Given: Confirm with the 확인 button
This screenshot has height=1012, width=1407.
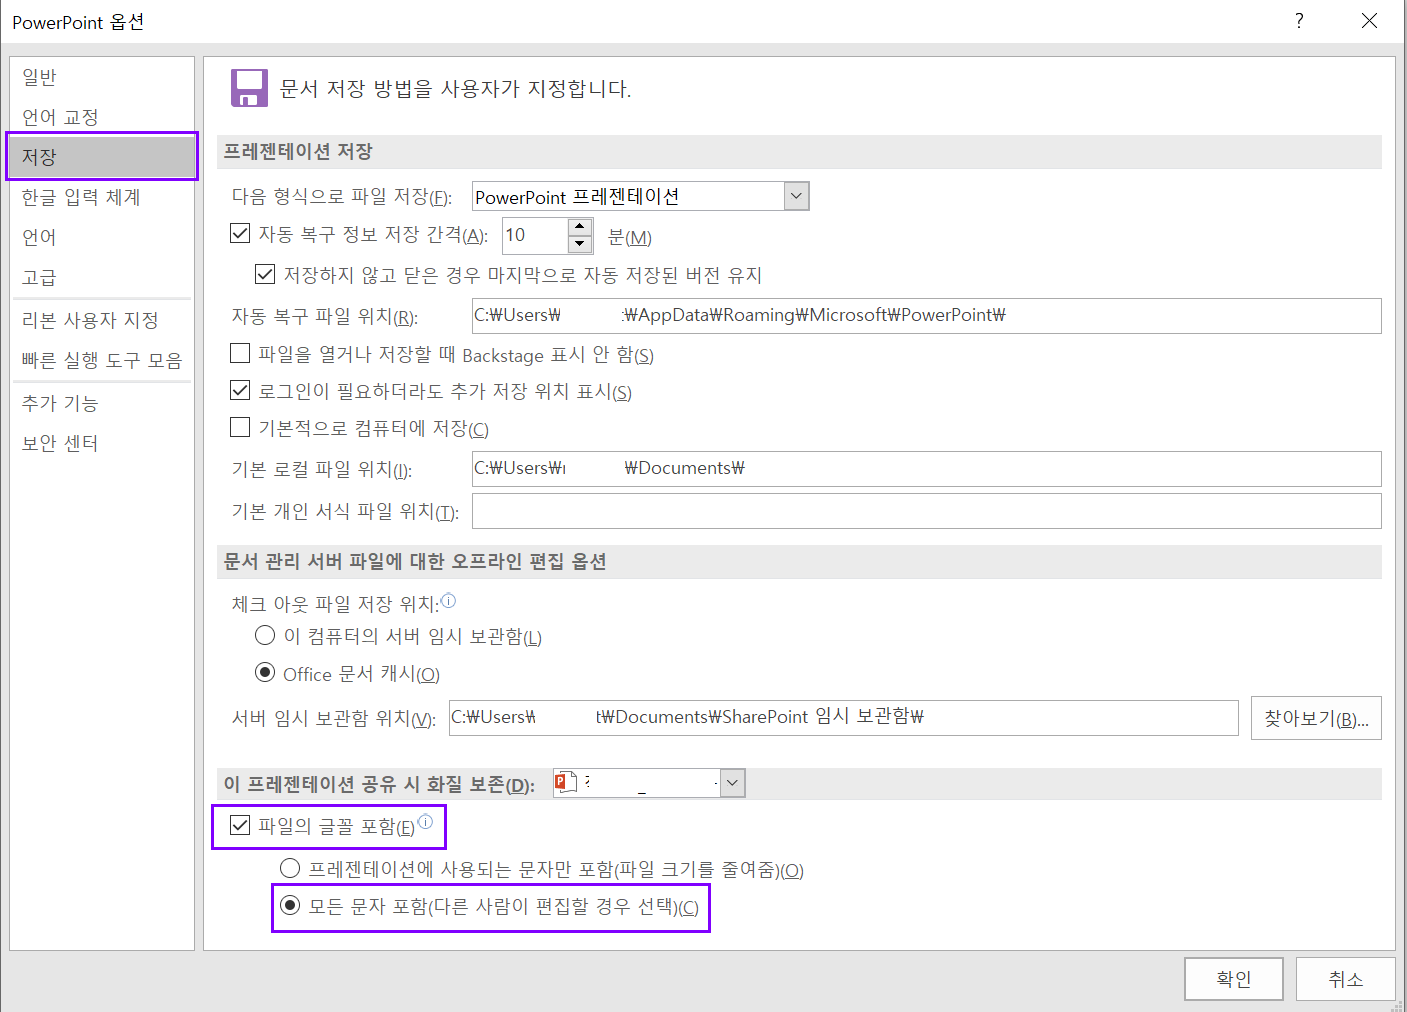Looking at the screenshot, I should pyautogui.click(x=1234, y=979).
